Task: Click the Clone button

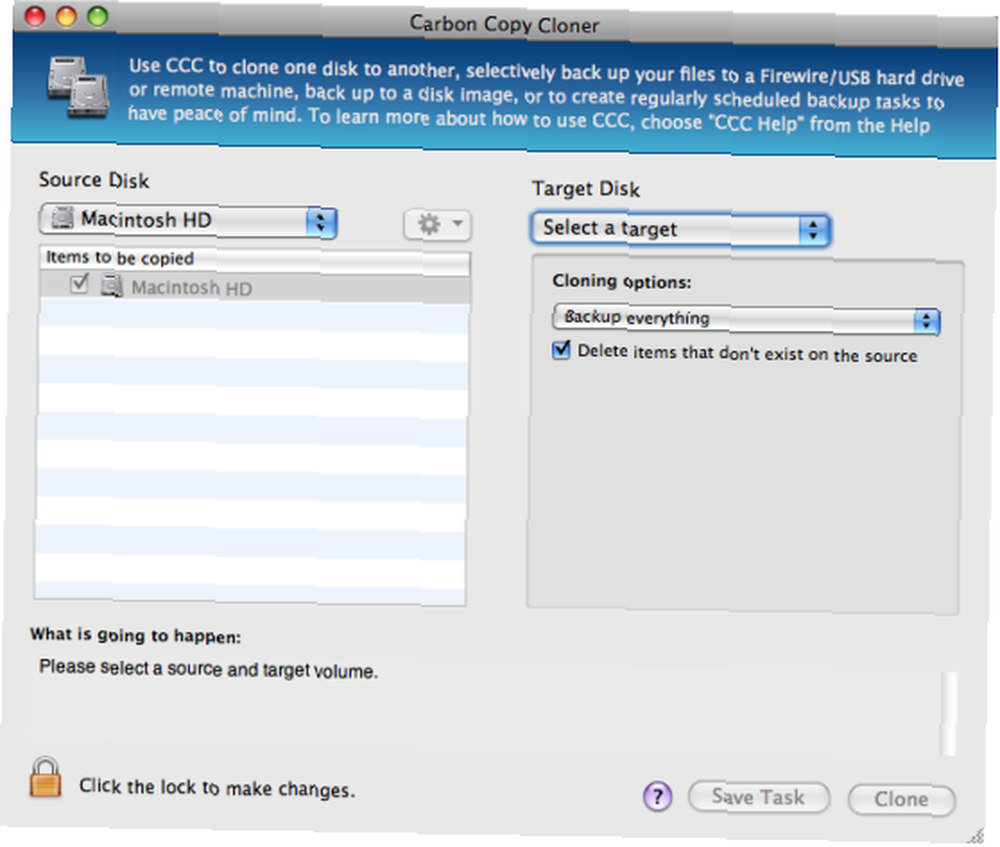Action: click(x=902, y=799)
